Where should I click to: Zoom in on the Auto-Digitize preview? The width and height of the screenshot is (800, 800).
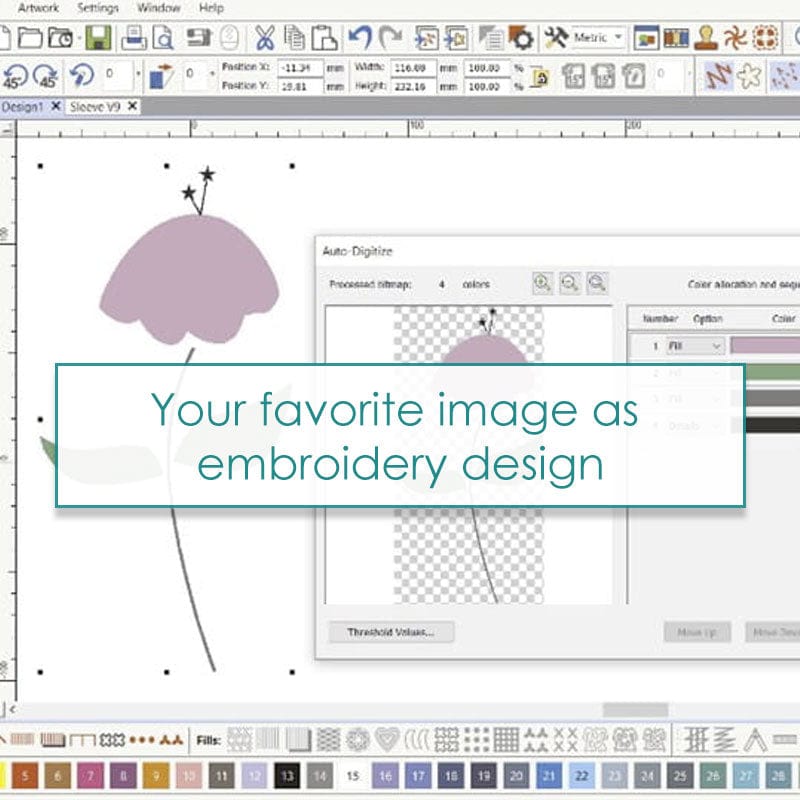click(x=542, y=284)
